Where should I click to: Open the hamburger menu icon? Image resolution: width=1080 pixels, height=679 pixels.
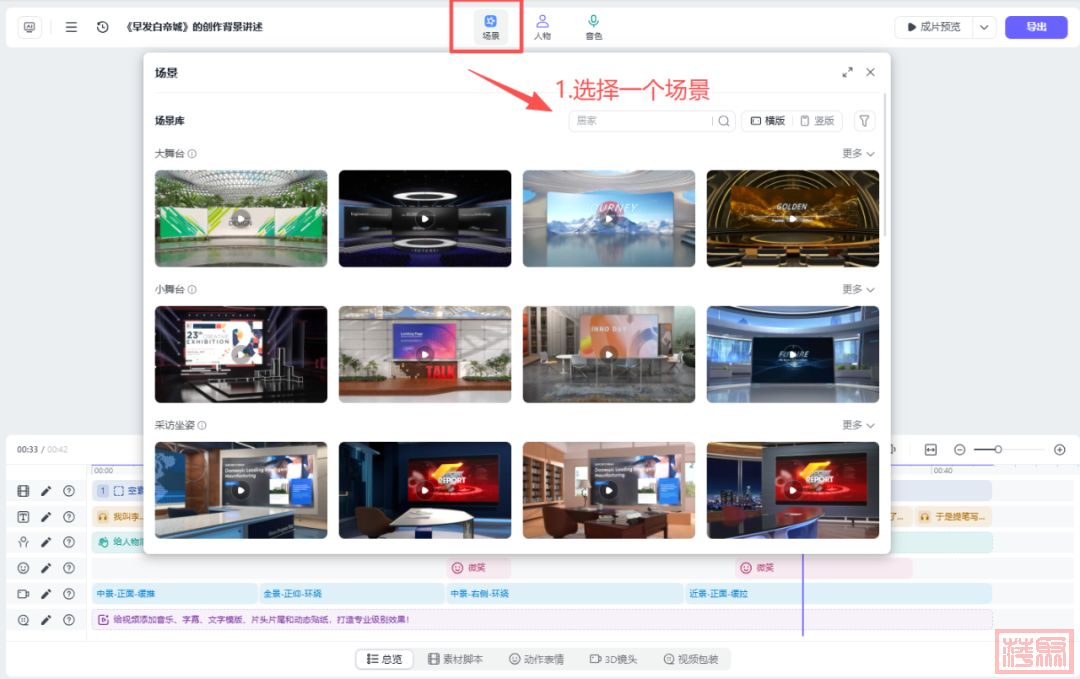(x=71, y=27)
